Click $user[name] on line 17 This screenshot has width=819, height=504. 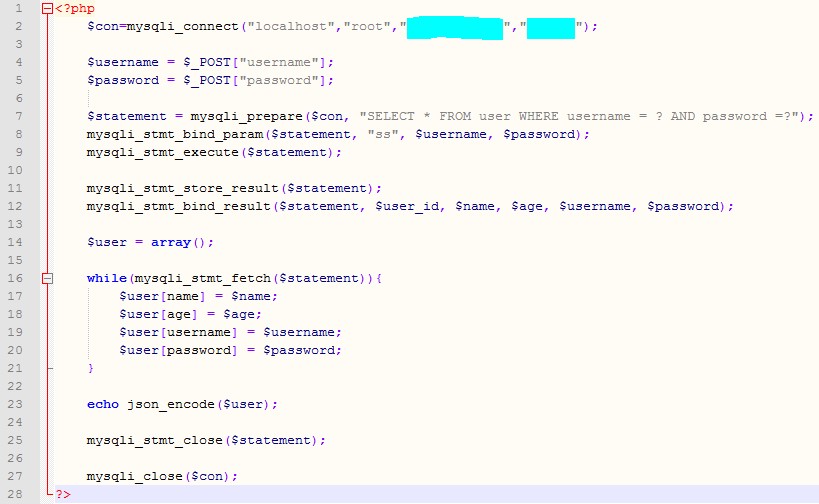pyautogui.click(x=162, y=296)
